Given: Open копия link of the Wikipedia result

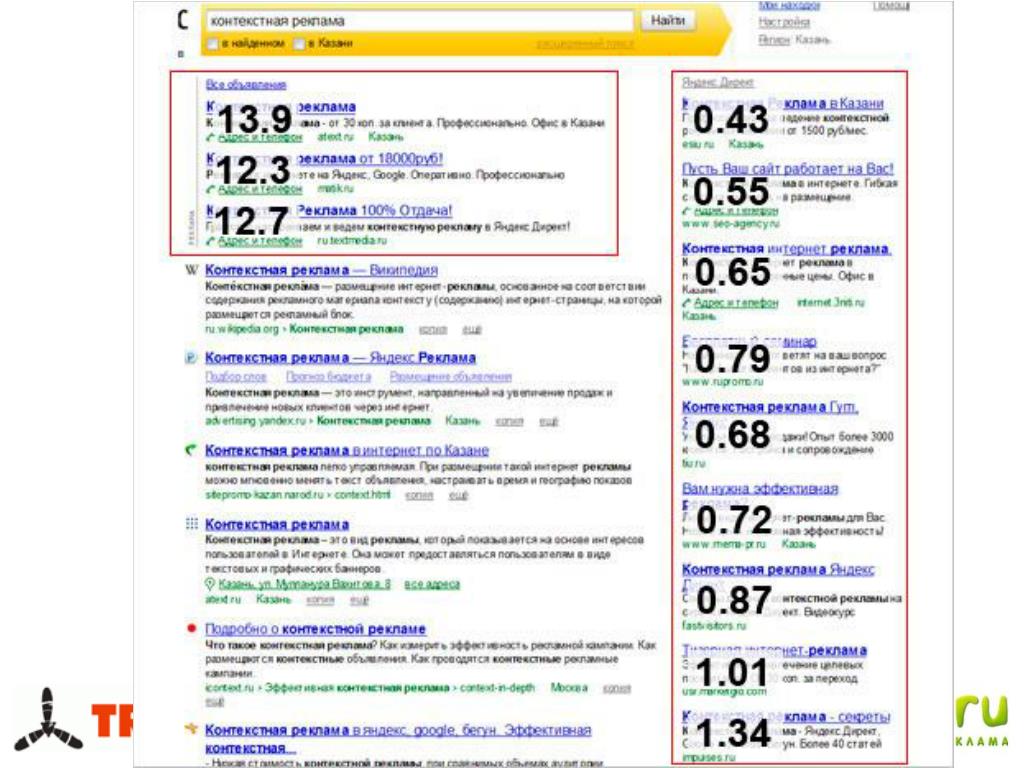Looking at the screenshot, I should (x=432, y=330).
